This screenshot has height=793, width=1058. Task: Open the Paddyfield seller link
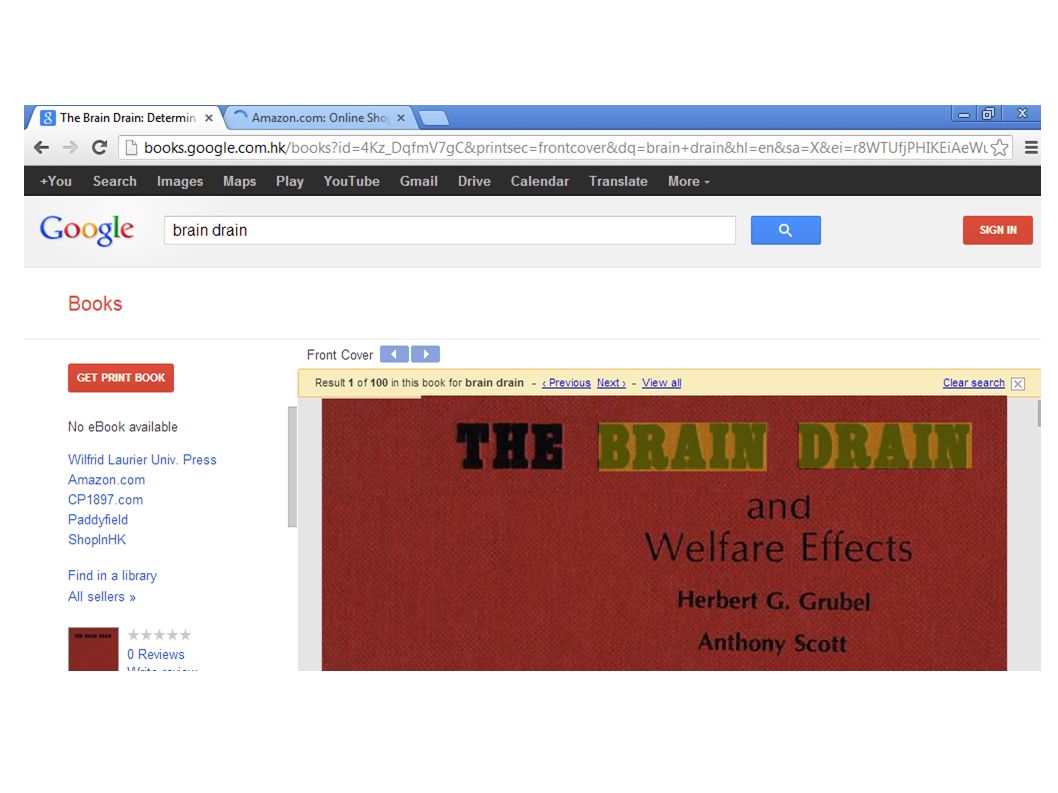click(x=98, y=520)
